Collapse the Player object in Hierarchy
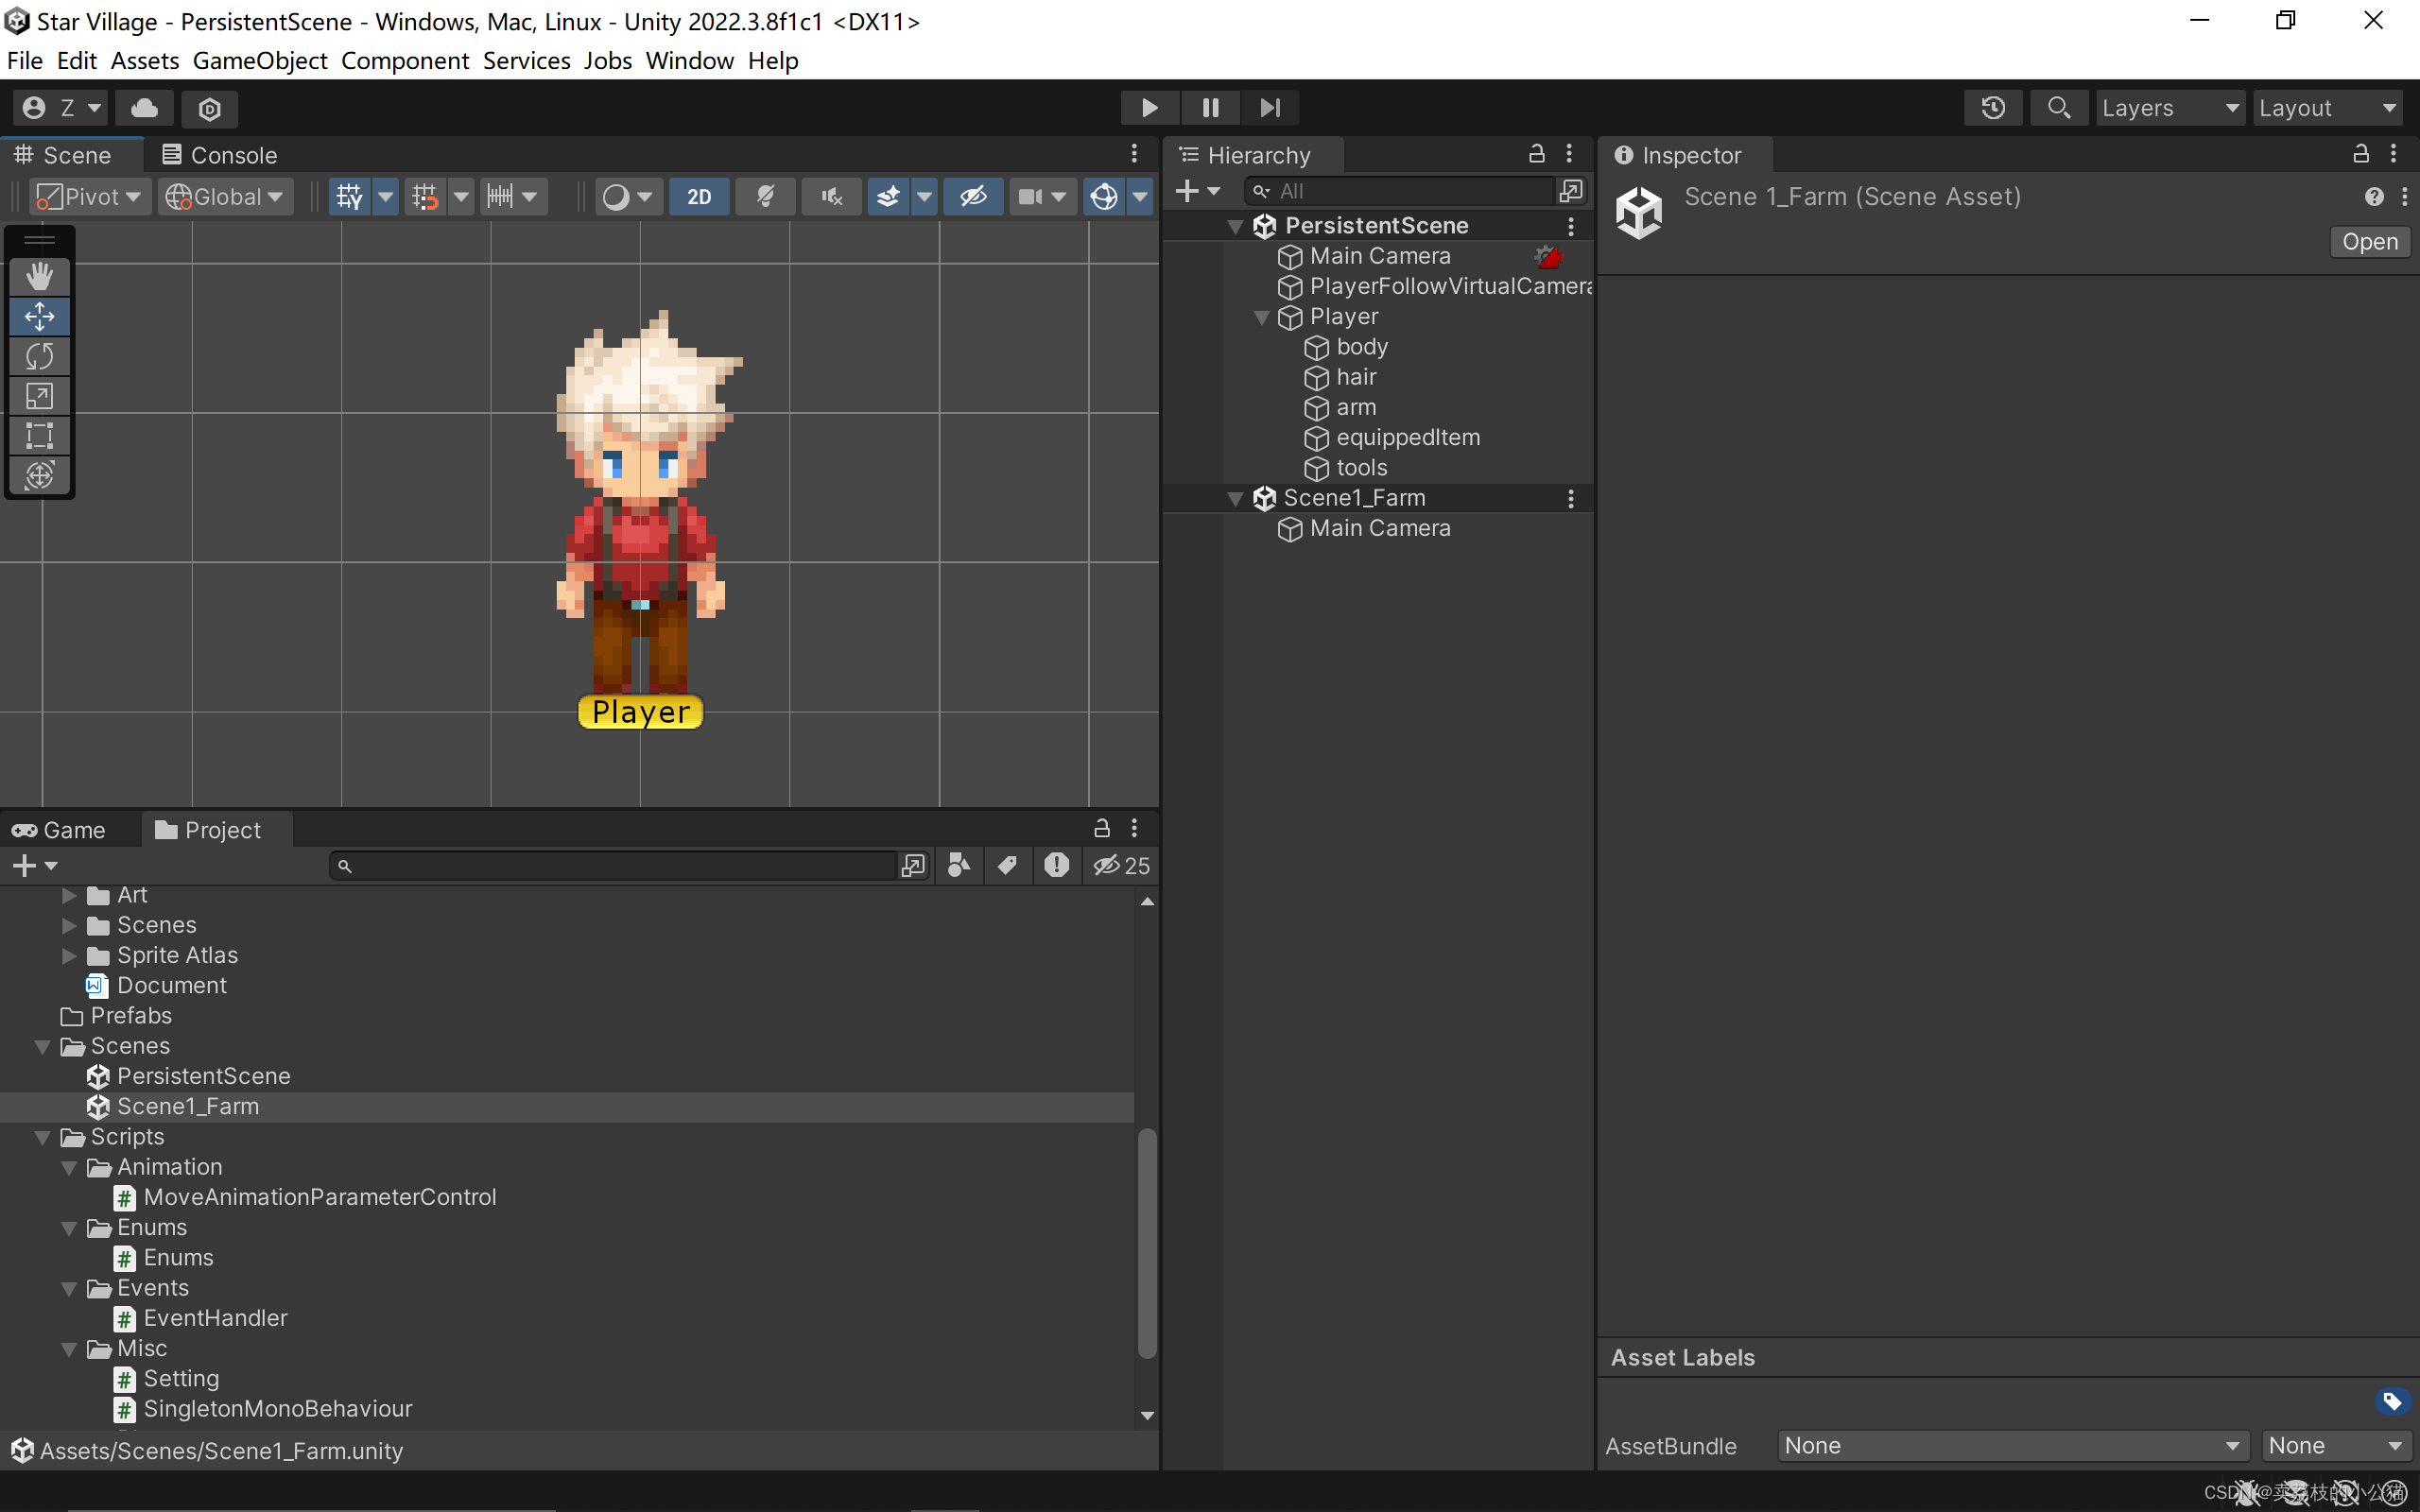The height and width of the screenshot is (1512, 2420). click(1262, 317)
